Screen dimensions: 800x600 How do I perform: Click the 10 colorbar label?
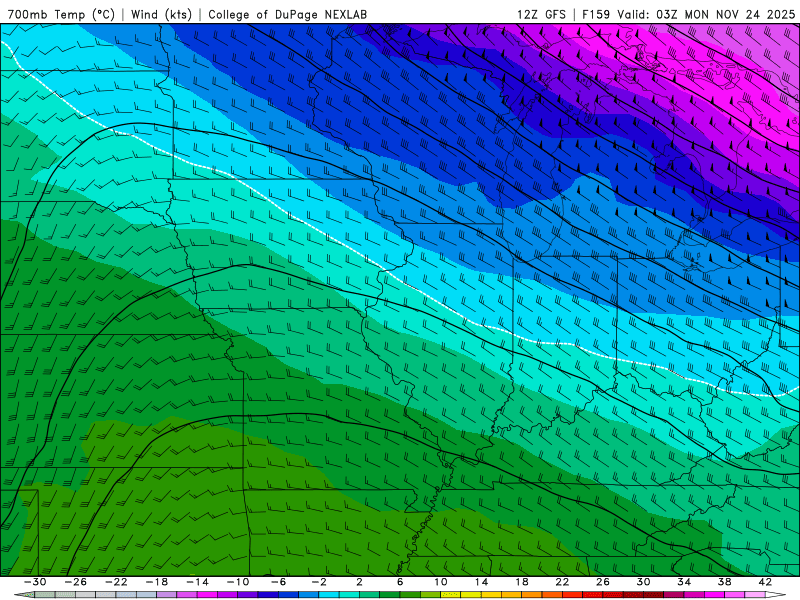click(x=441, y=582)
